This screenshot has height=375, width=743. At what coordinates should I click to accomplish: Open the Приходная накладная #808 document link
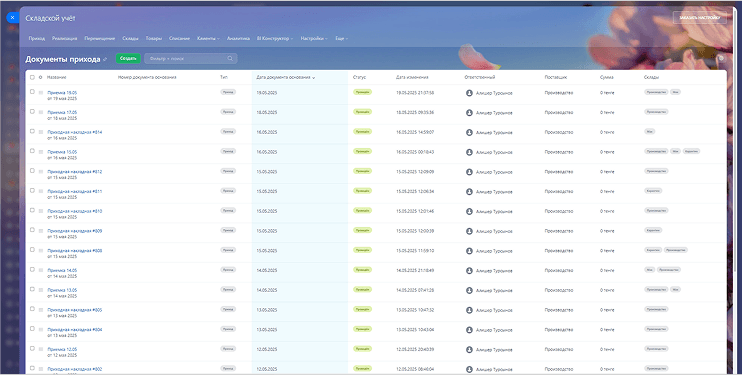tap(74, 251)
